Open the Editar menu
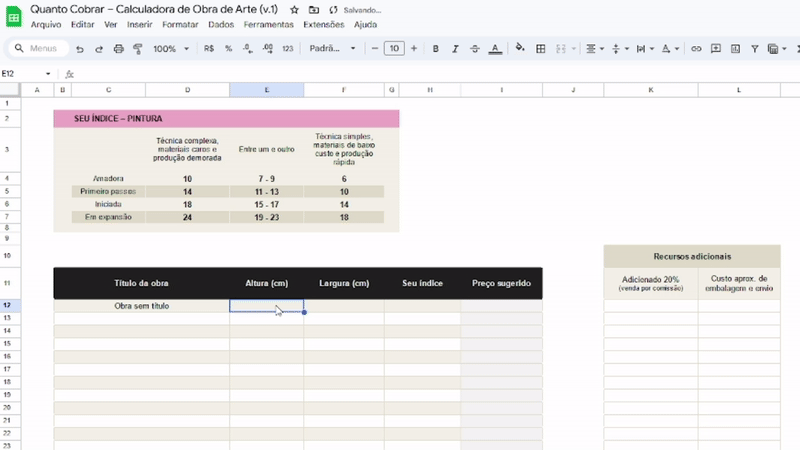The image size is (800, 450). 82,24
